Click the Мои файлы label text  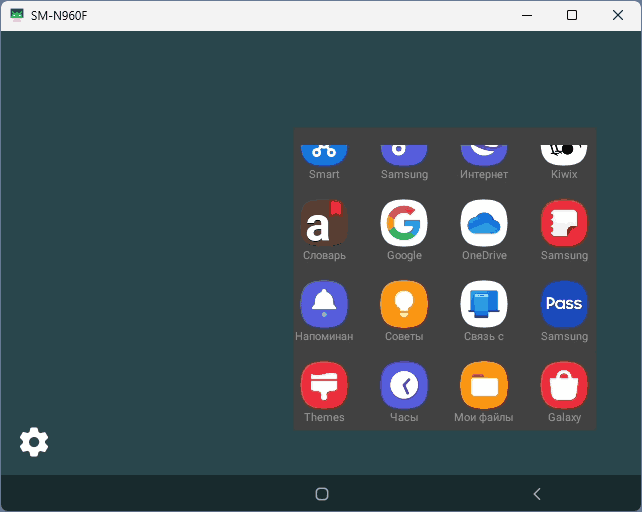click(484, 417)
